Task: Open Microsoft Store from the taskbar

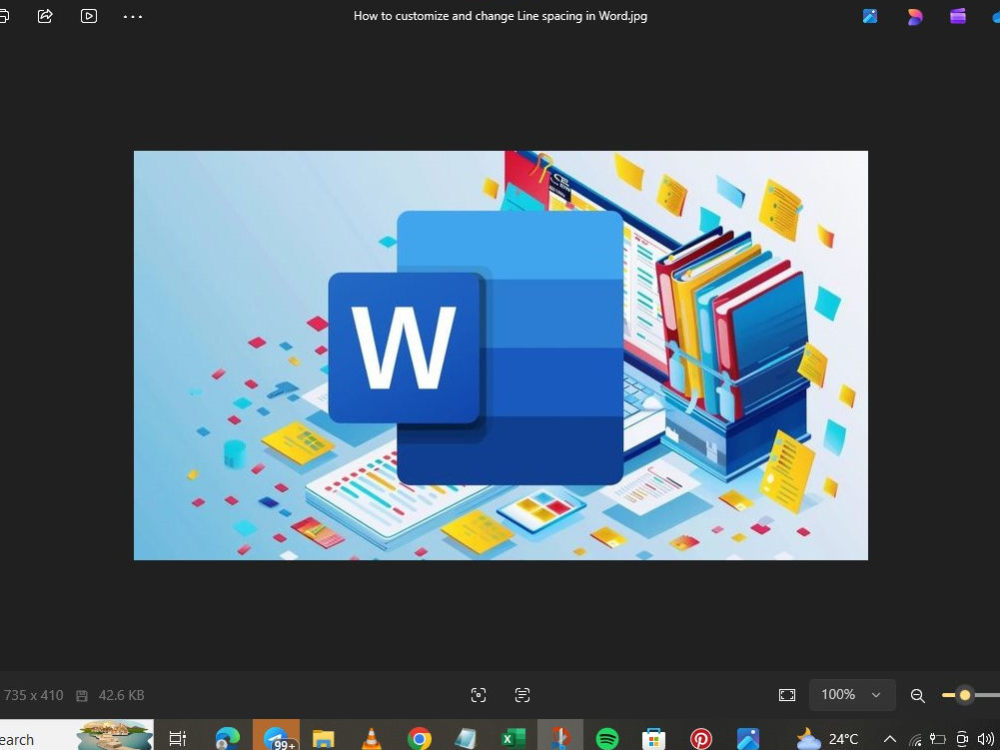Action: [654, 739]
